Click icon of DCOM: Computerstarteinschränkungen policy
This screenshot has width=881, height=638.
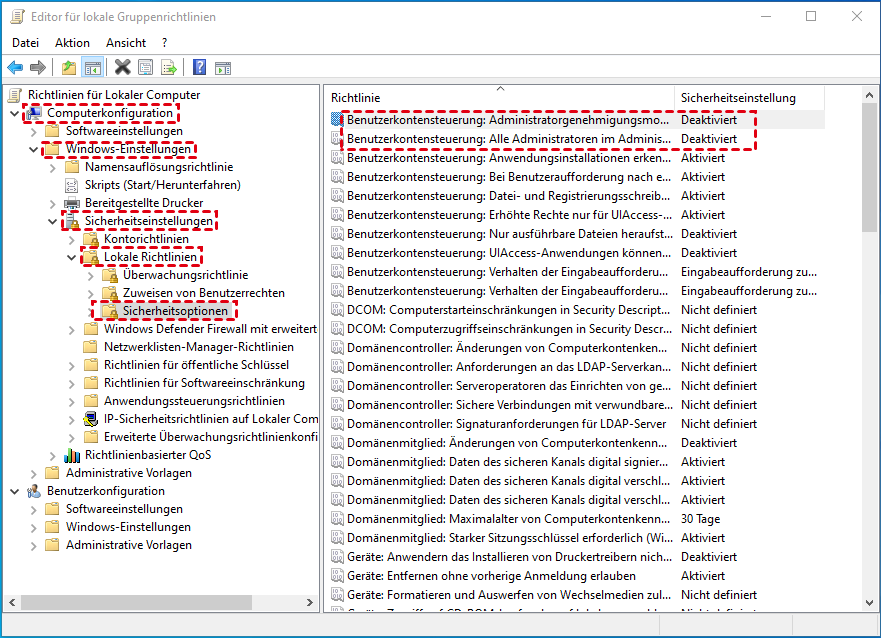click(x=337, y=309)
